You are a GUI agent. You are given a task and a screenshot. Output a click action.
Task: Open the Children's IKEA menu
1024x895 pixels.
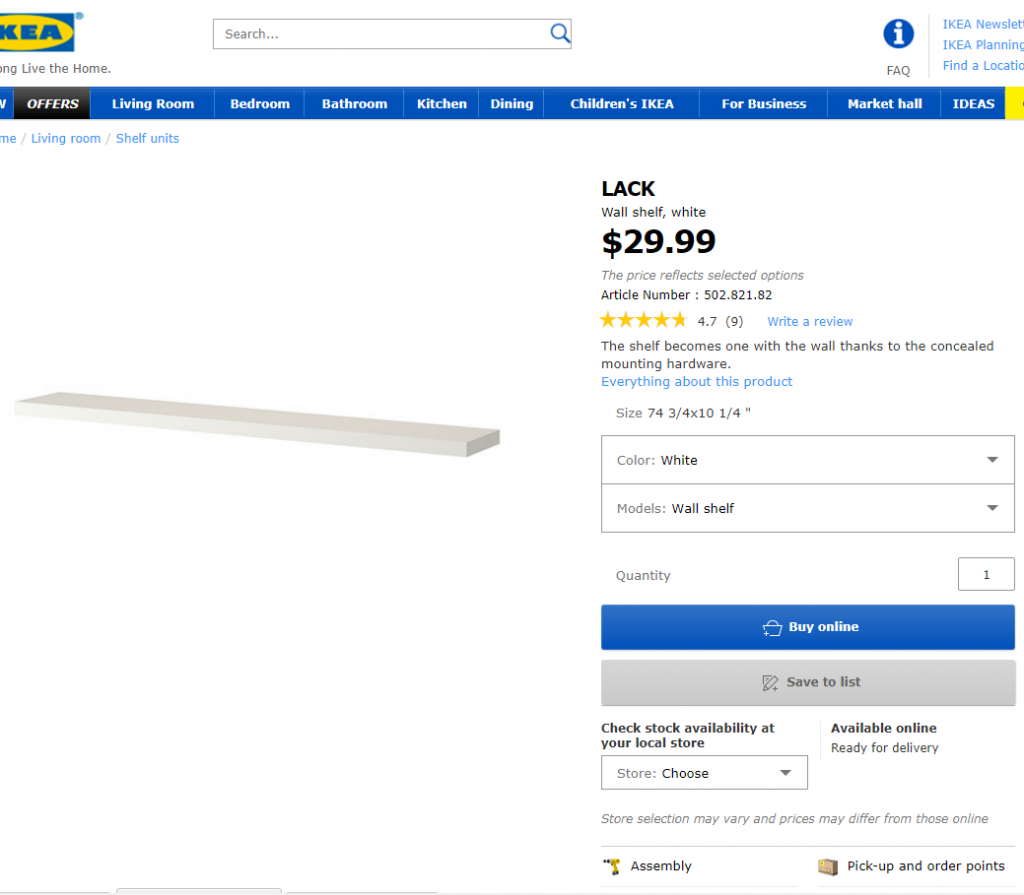coord(622,104)
